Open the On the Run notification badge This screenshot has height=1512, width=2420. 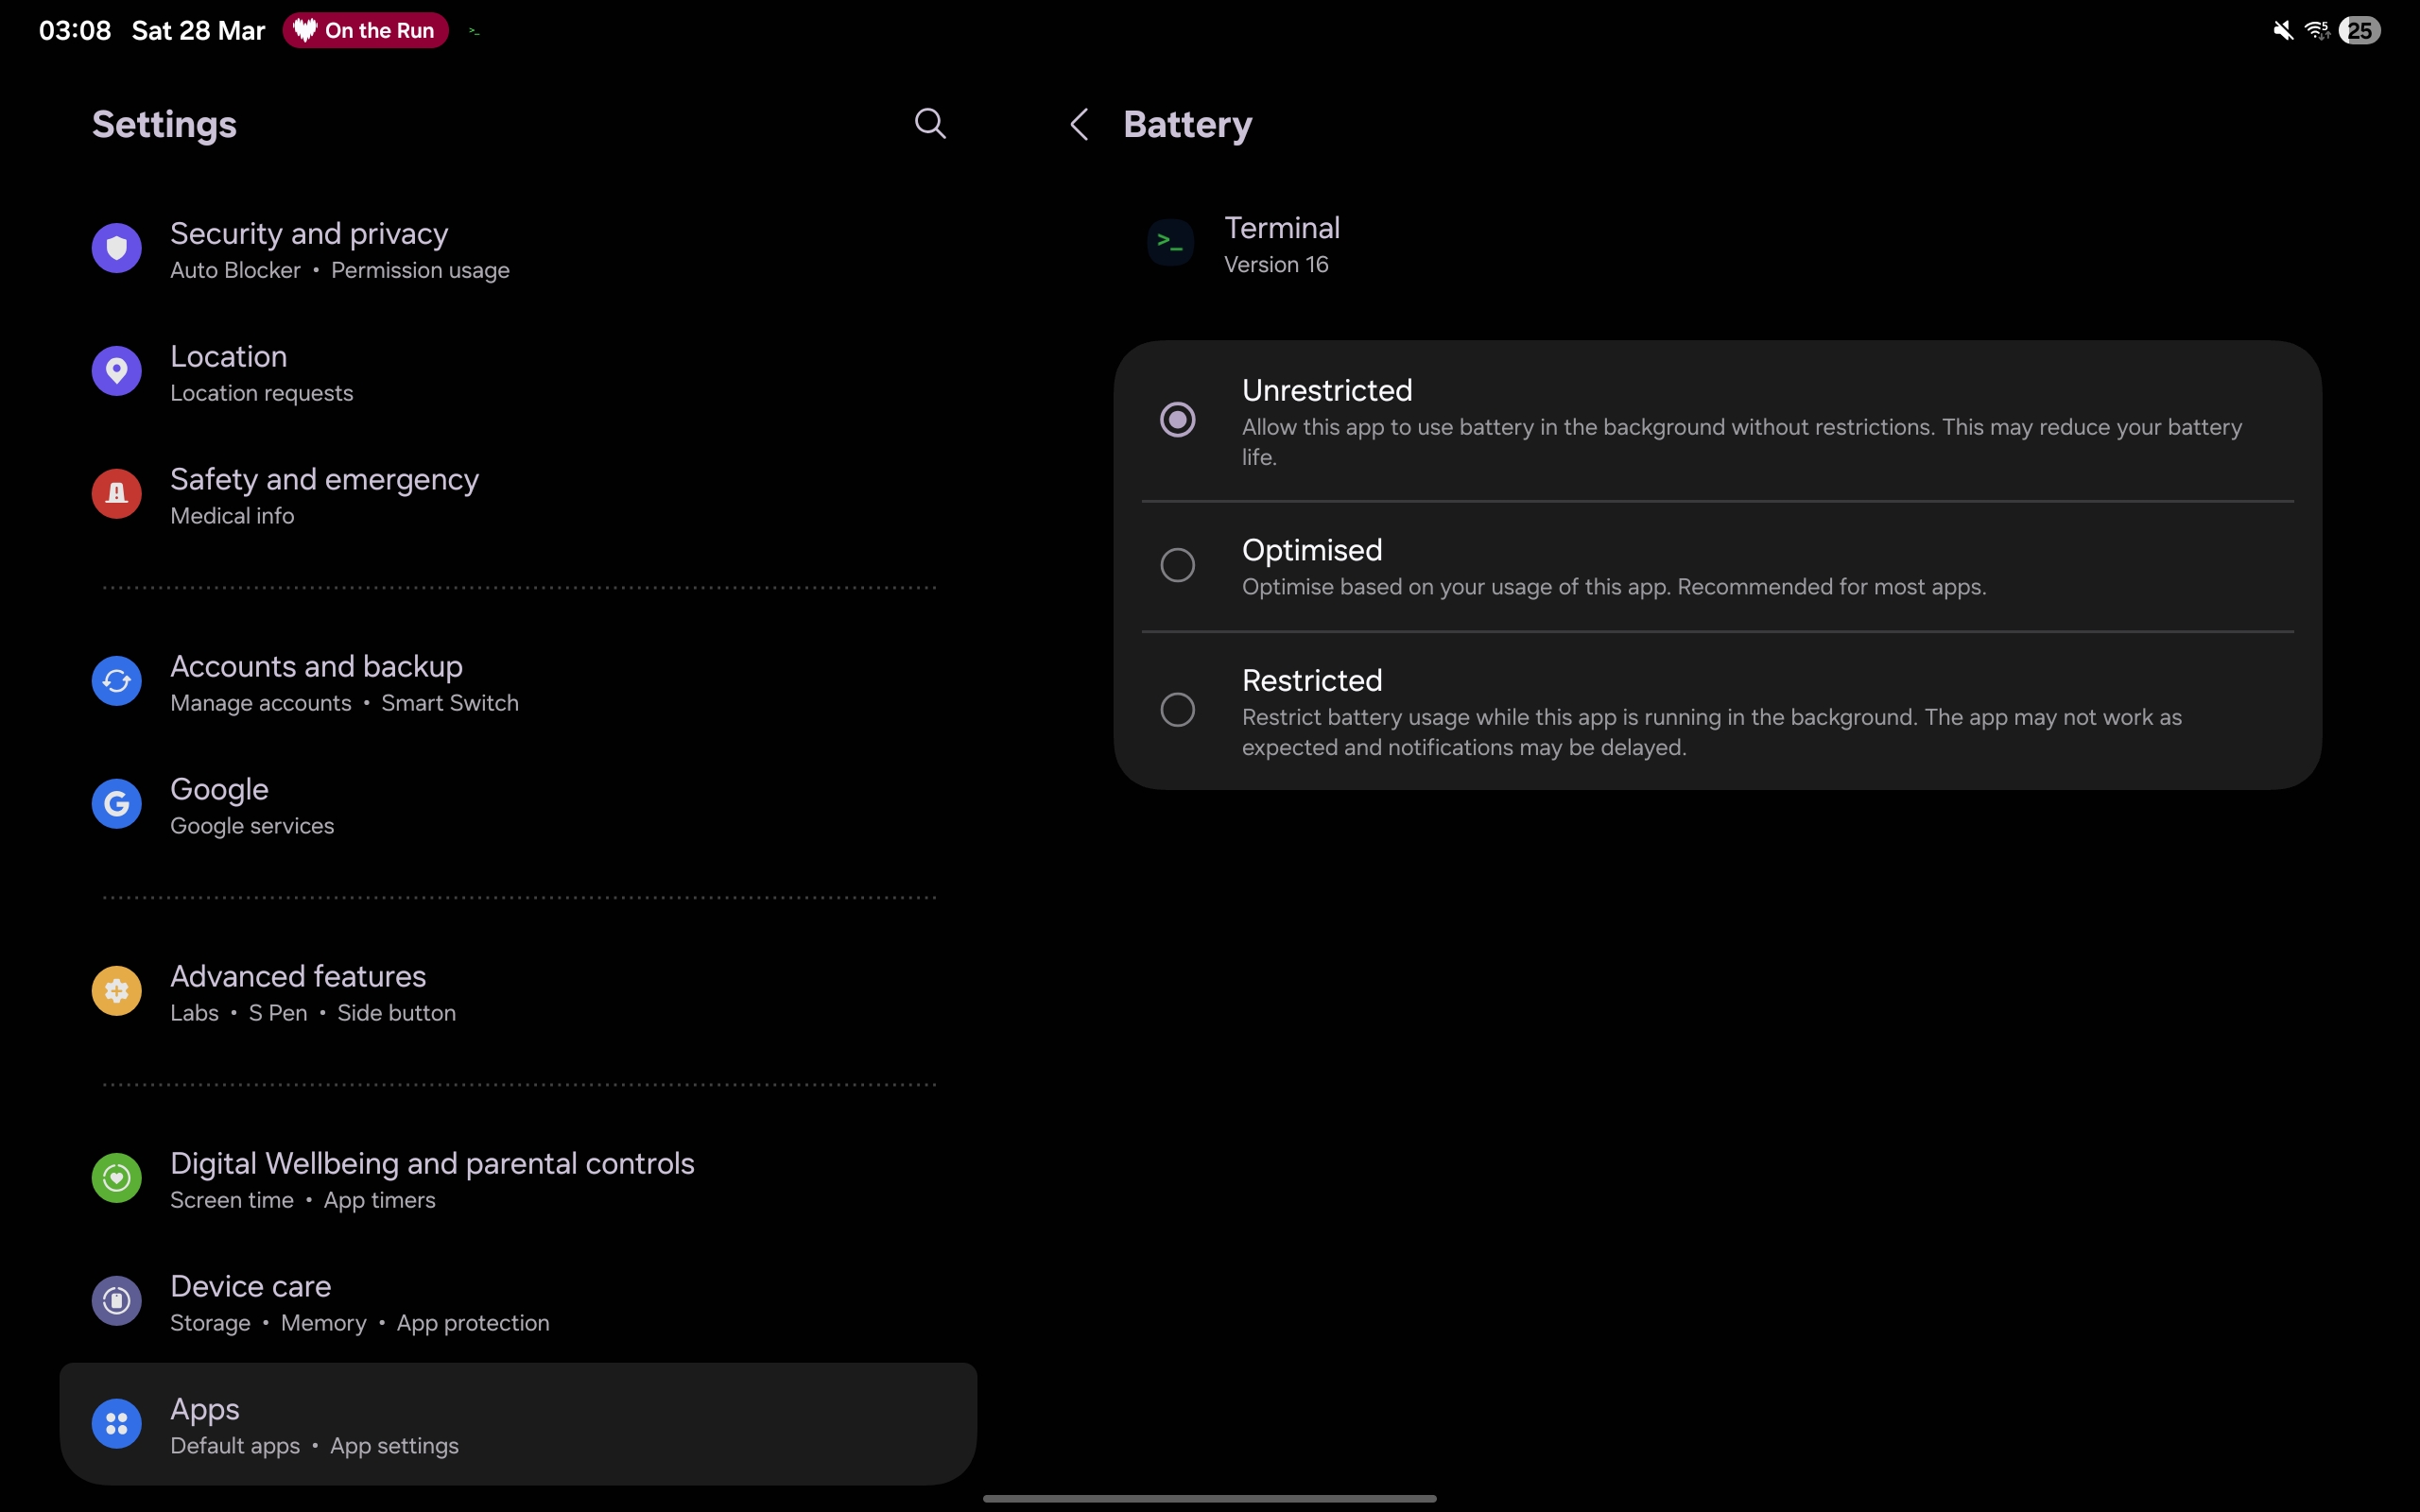(364, 30)
